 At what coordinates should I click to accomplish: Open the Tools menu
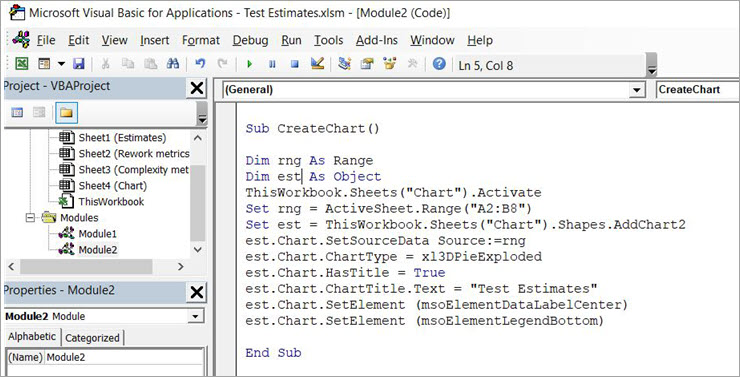pyautogui.click(x=329, y=41)
